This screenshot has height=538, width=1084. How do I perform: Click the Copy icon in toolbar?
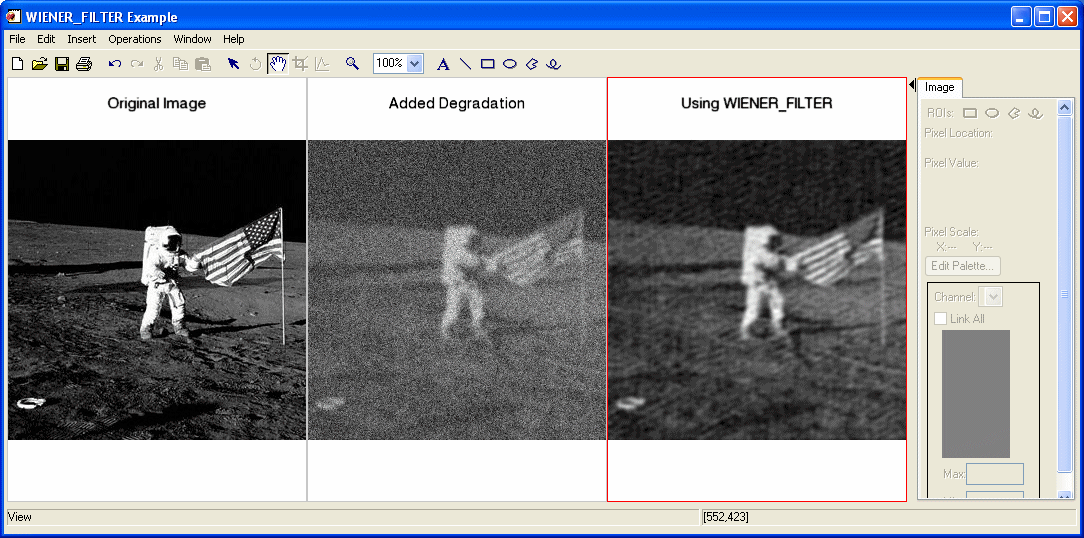pos(180,64)
